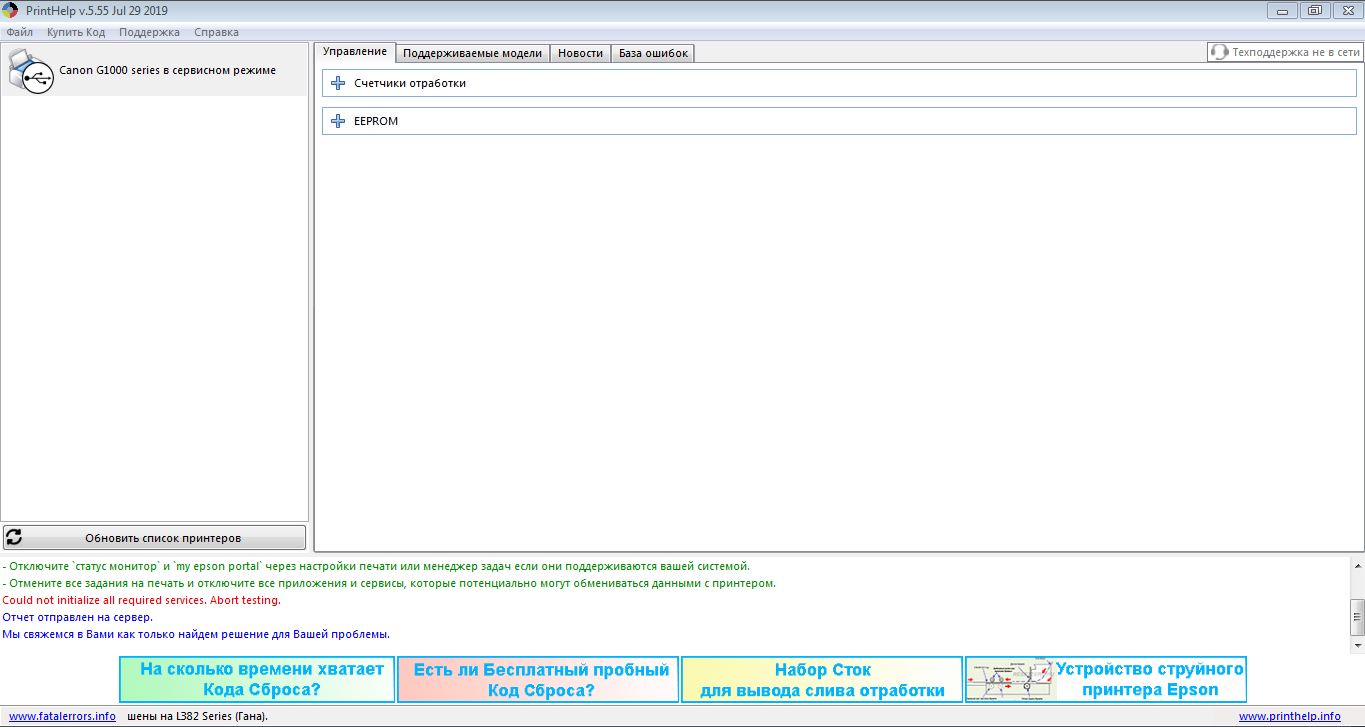Viewport: 1365px width, 727px height.
Task: Click the L382 Series status bar text
Action: (198, 716)
